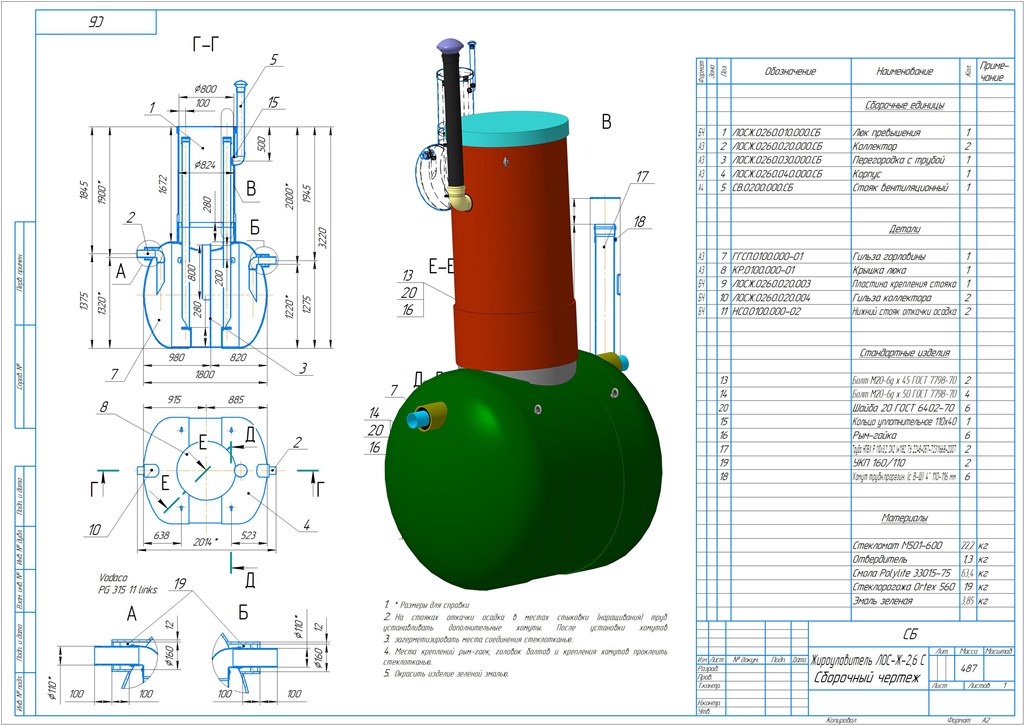1024x725 pixels.
Task: Click designation 'ЛОСЖ.0260.020.003'
Action: pos(772,284)
